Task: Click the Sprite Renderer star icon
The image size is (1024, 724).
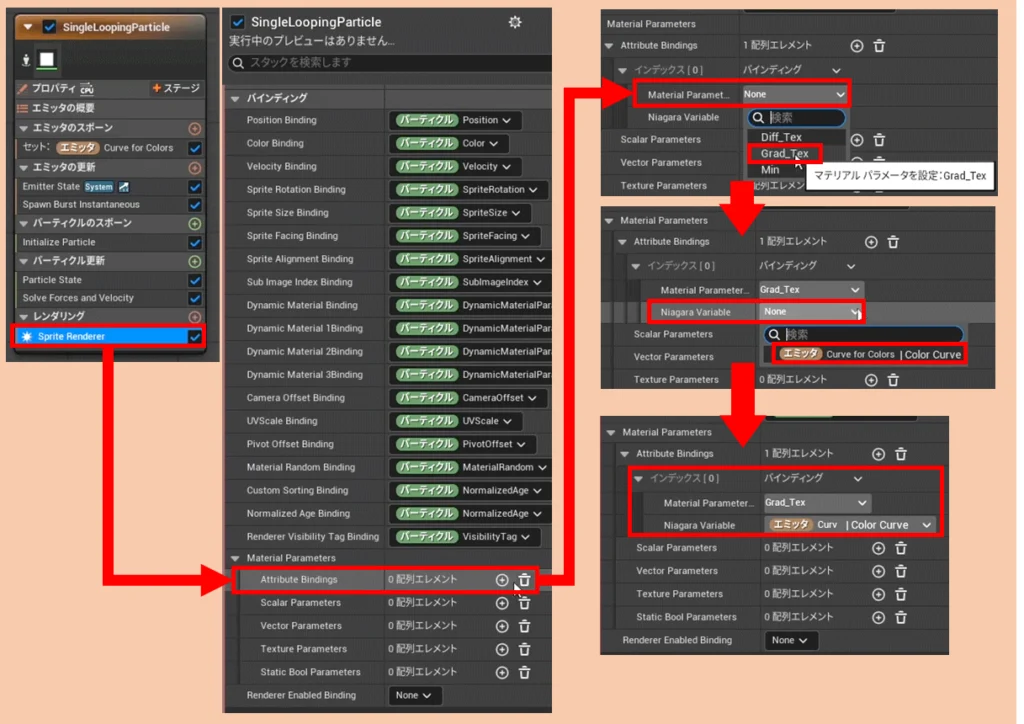Action: coord(27,337)
